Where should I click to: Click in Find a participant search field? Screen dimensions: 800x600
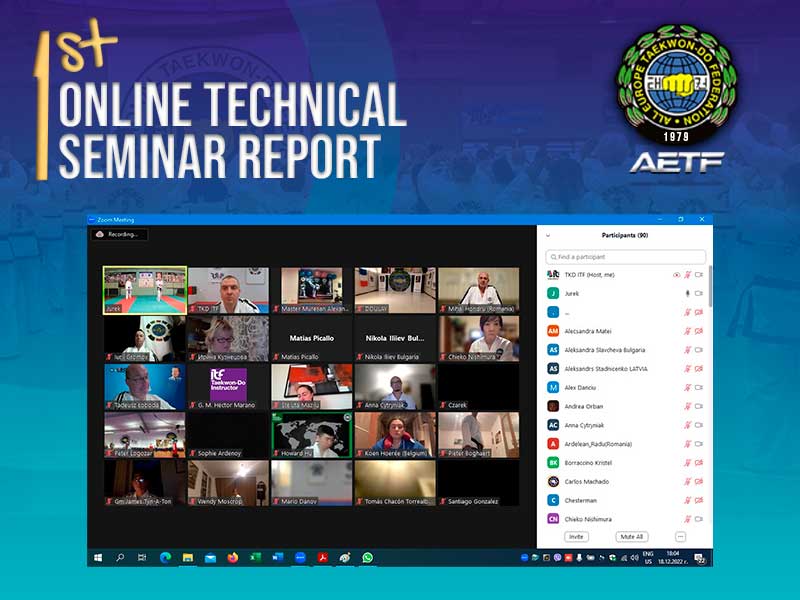(x=626, y=257)
